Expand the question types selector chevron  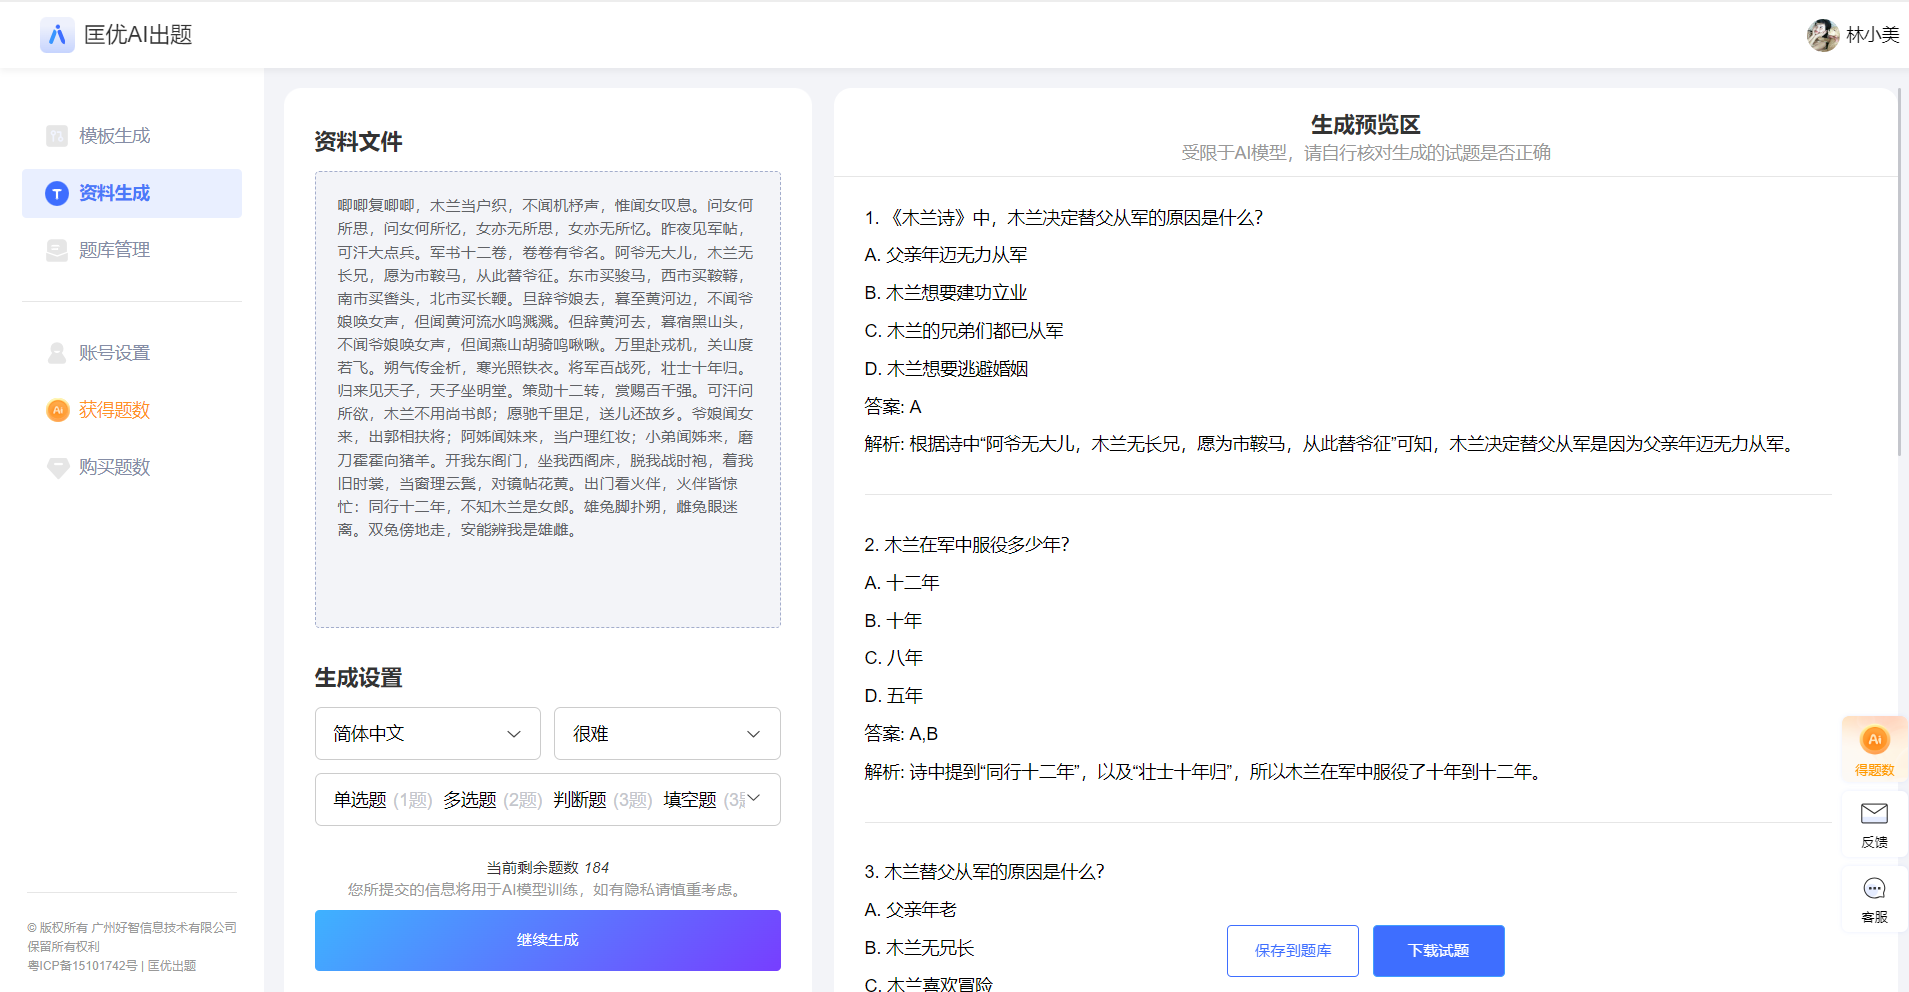tap(754, 798)
